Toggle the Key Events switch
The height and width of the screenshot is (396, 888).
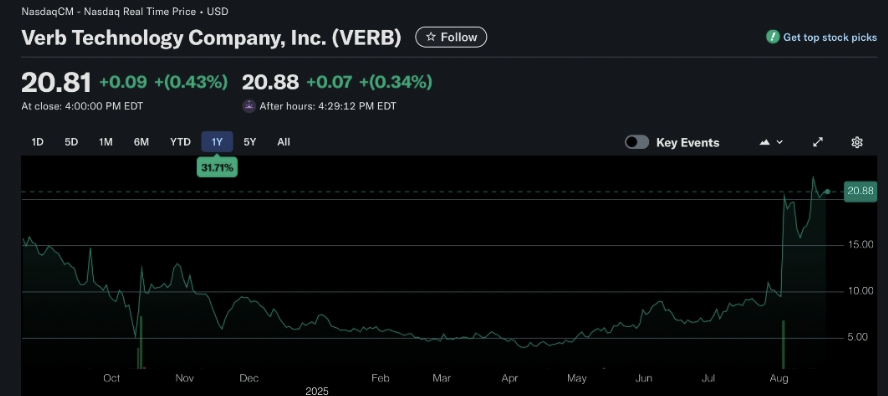pyautogui.click(x=637, y=142)
